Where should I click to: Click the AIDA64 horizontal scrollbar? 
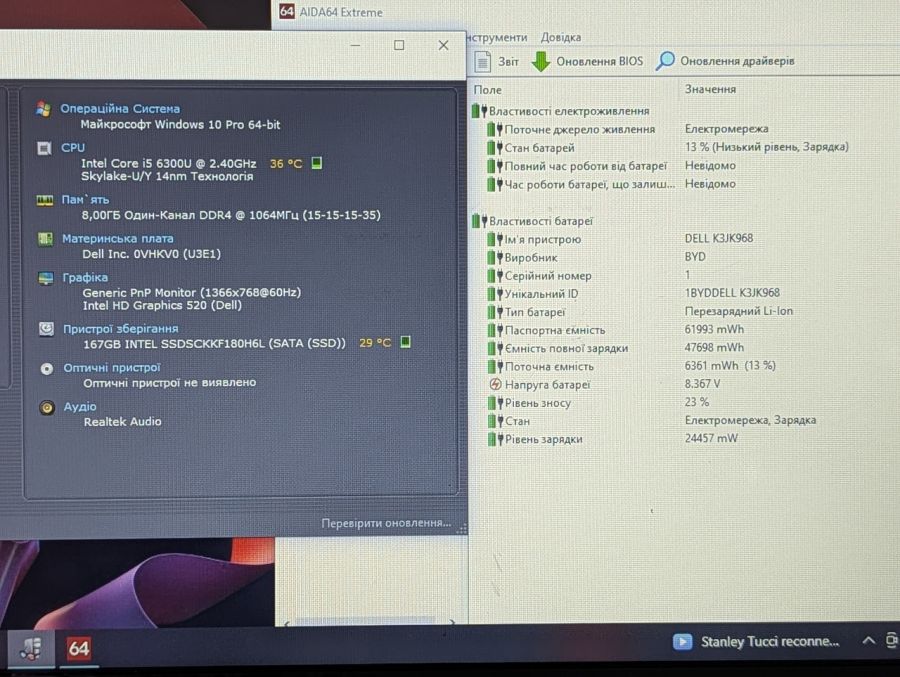coord(370,621)
